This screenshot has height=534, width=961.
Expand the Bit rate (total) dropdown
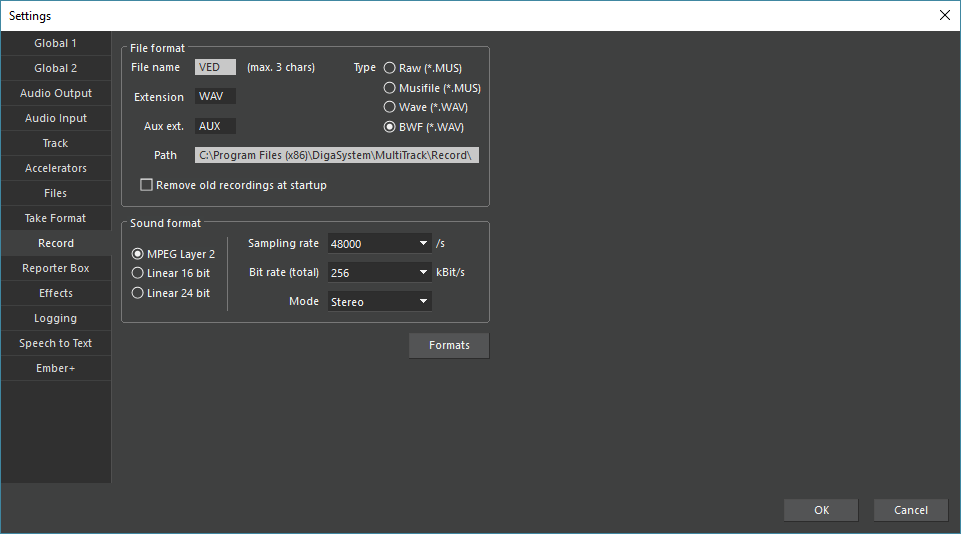click(380, 272)
